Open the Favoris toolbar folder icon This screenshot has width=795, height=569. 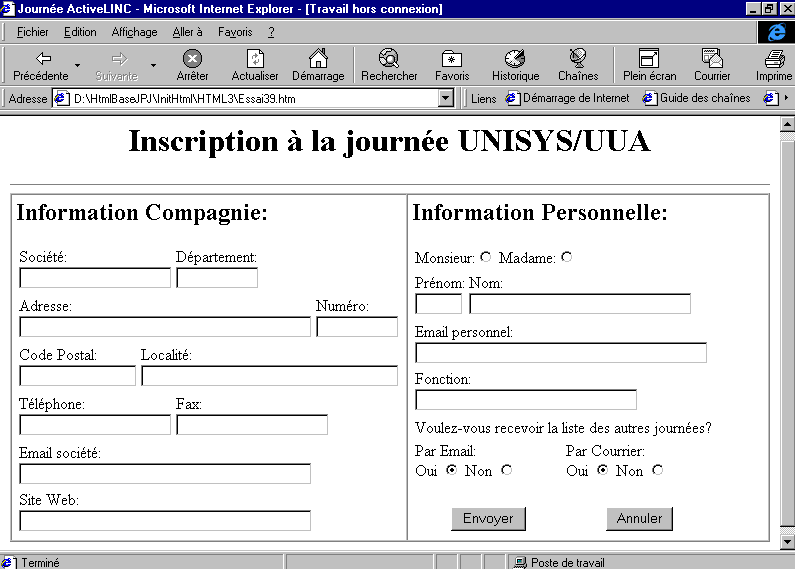click(x=452, y=65)
